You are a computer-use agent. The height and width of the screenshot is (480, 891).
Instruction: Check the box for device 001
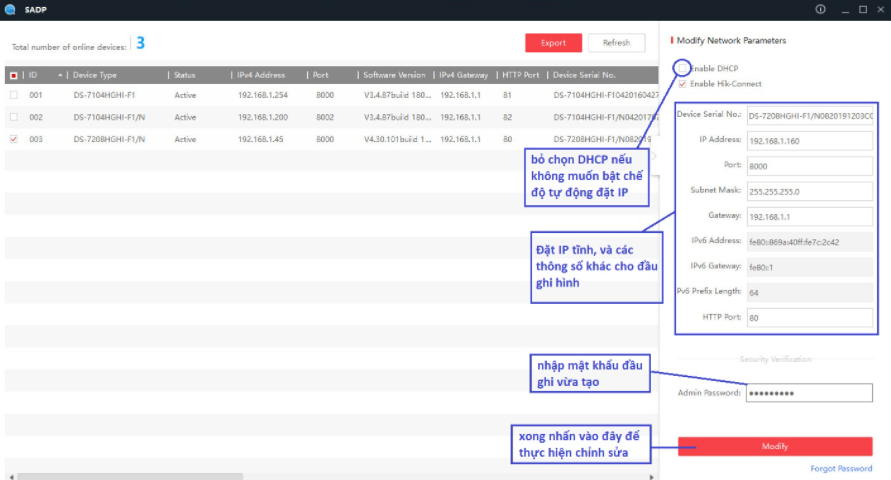pos(14,95)
